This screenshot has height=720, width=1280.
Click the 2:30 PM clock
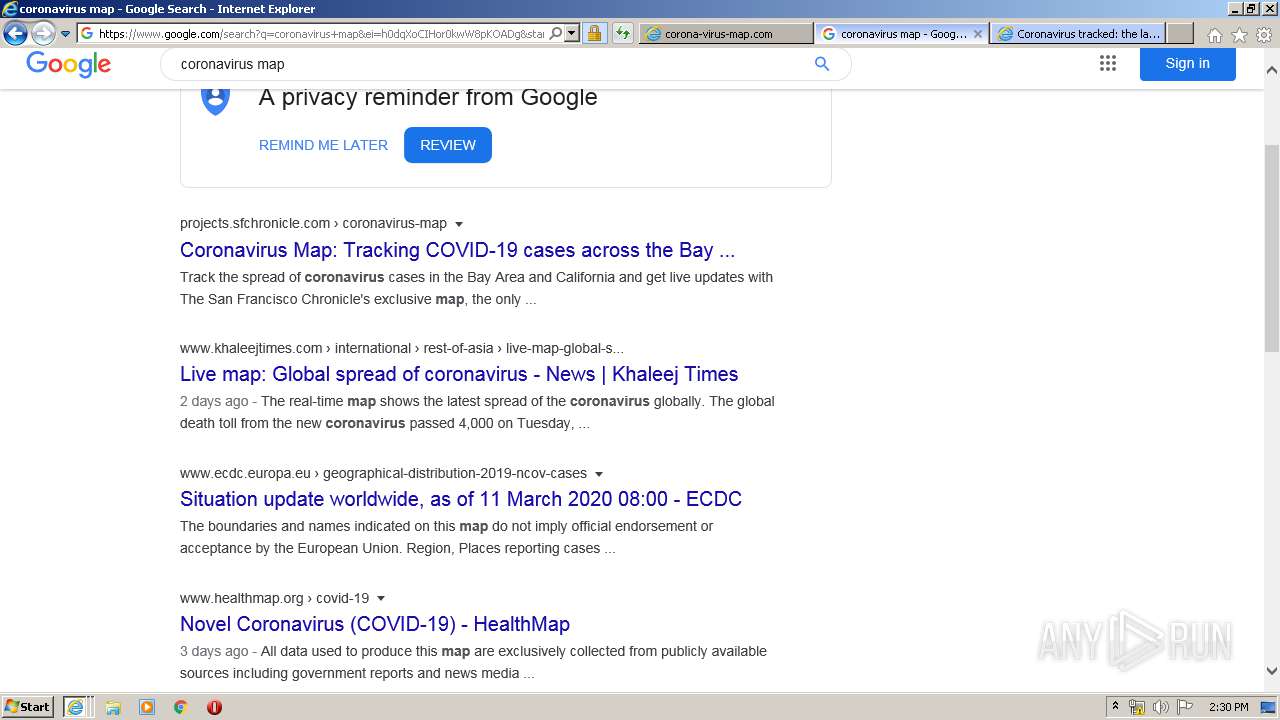[1229, 707]
